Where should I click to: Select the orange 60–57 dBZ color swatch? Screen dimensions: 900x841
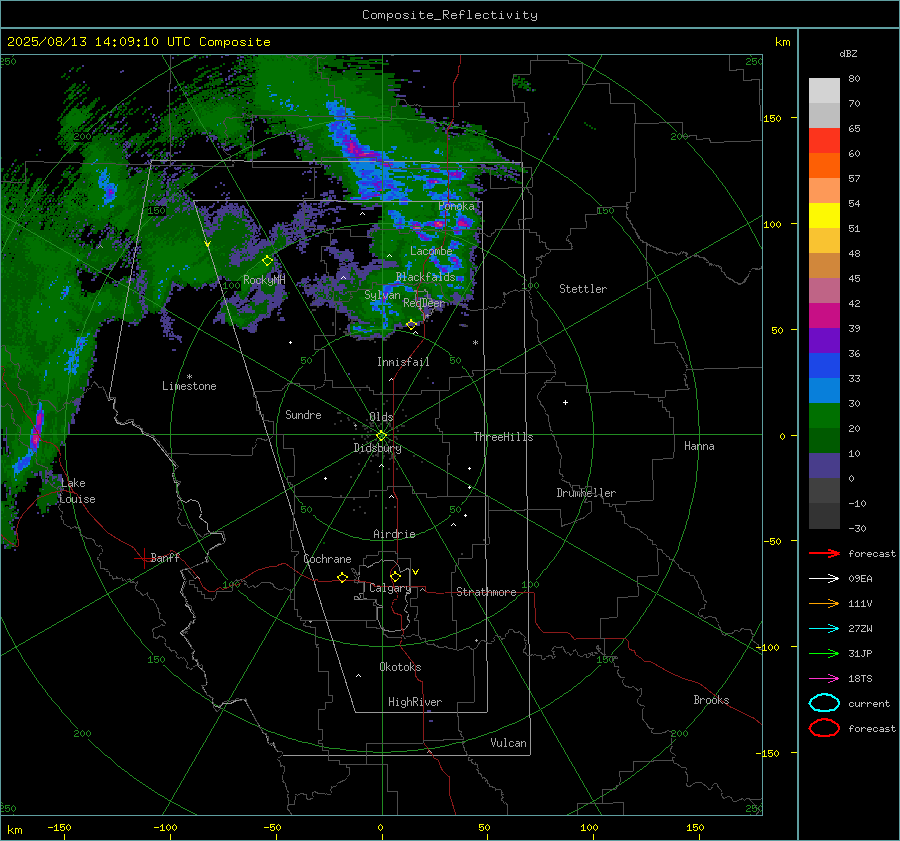(824, 166)
